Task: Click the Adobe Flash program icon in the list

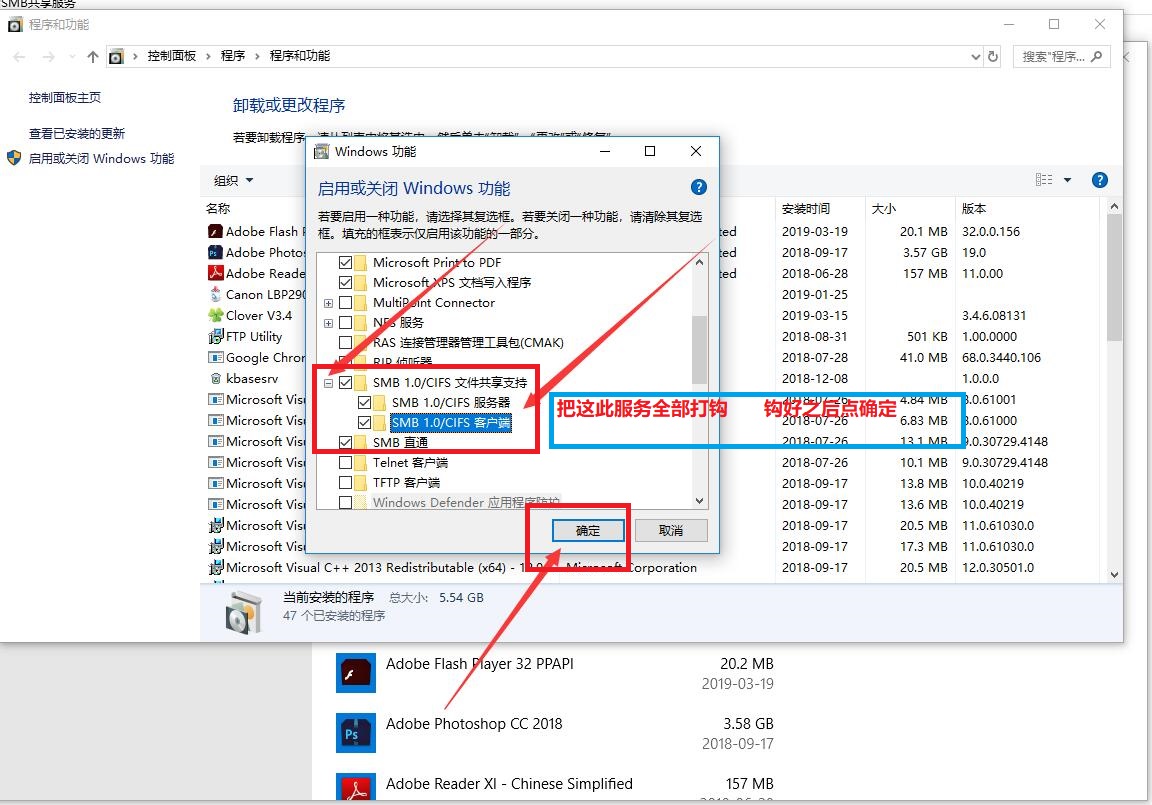Action: pos(215,231)
